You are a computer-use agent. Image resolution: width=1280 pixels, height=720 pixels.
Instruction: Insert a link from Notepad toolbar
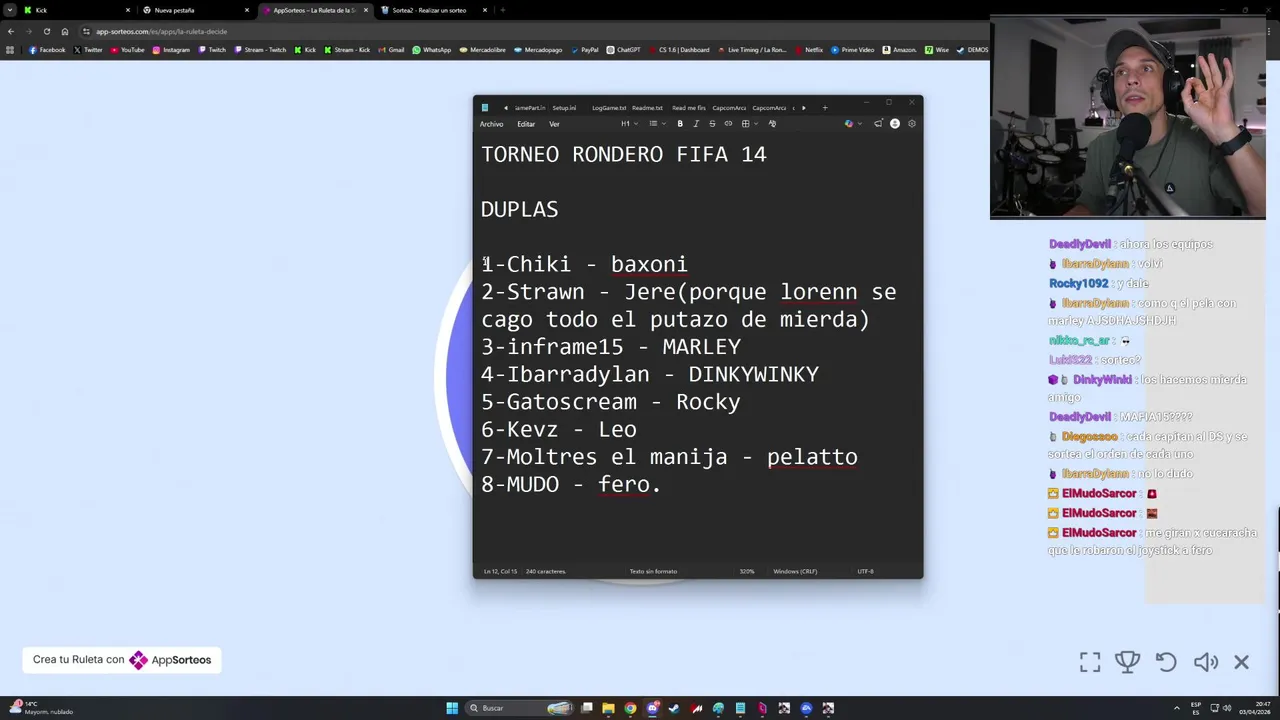click(x=728, y=124)
